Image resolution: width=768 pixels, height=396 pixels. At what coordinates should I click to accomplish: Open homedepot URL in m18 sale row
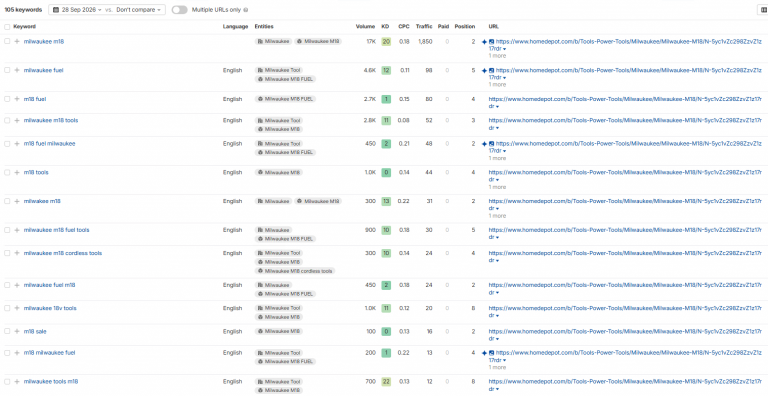tap(625, 335)
